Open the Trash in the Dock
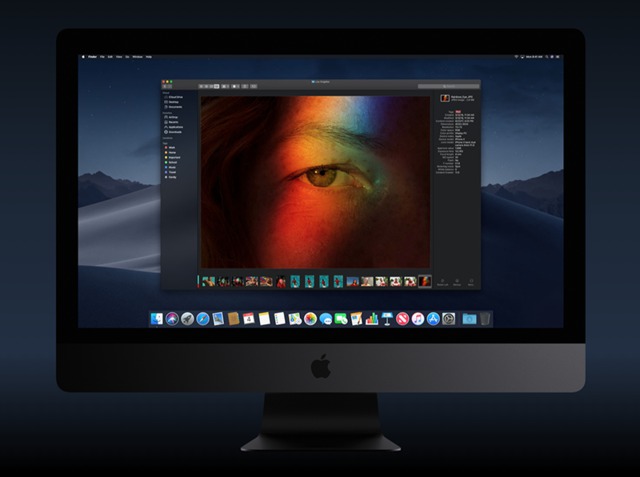This screenshot has width=640, height=477. click(485, 319)
